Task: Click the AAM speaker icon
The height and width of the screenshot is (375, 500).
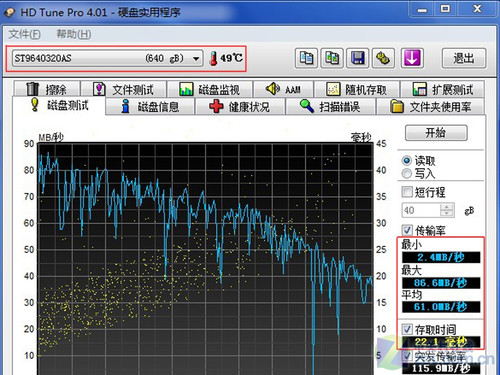Action: pyautogui.click(x=273, y=88)
